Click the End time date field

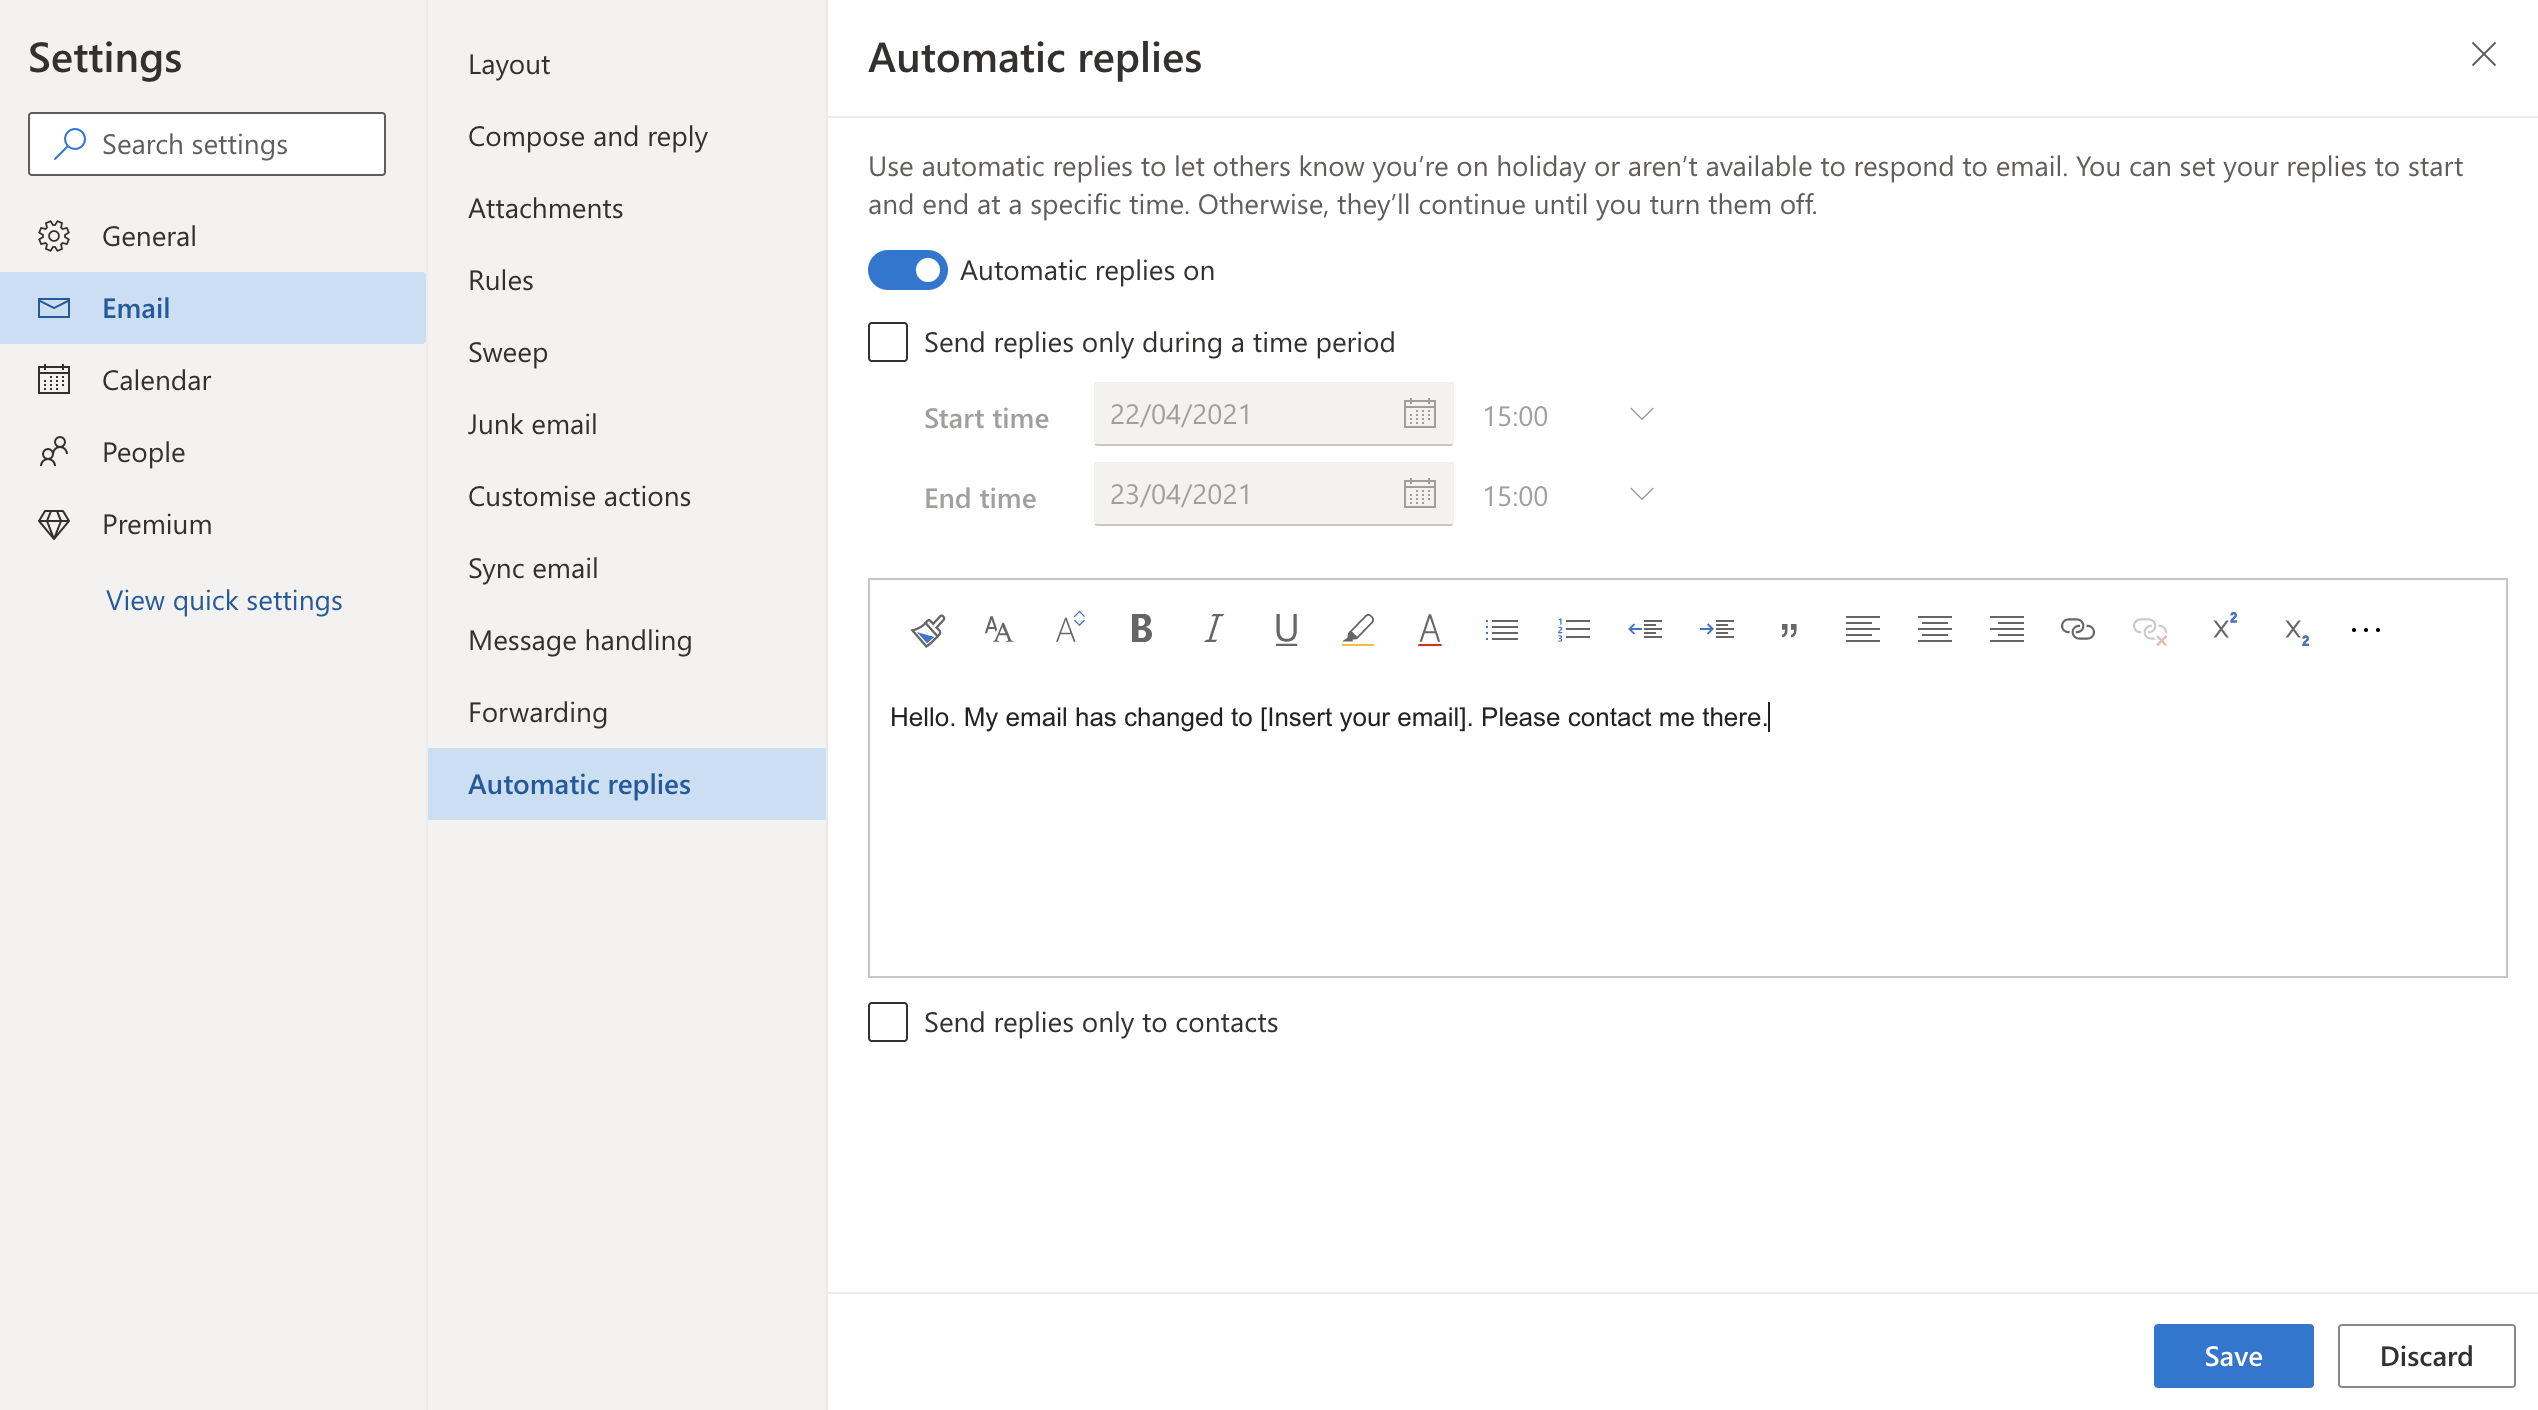point(1273,494)
